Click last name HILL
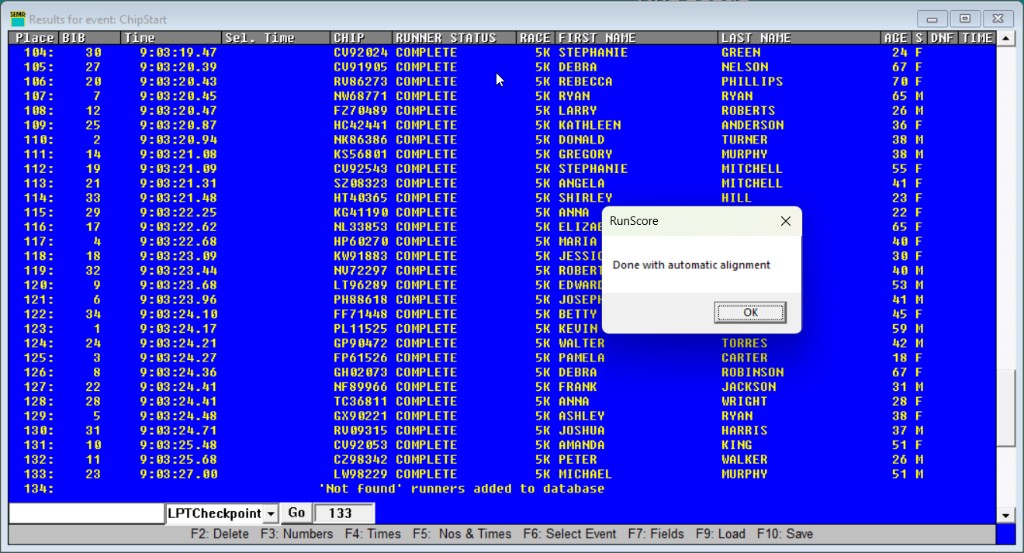1024x553 pixels. (x=736, y=198)
